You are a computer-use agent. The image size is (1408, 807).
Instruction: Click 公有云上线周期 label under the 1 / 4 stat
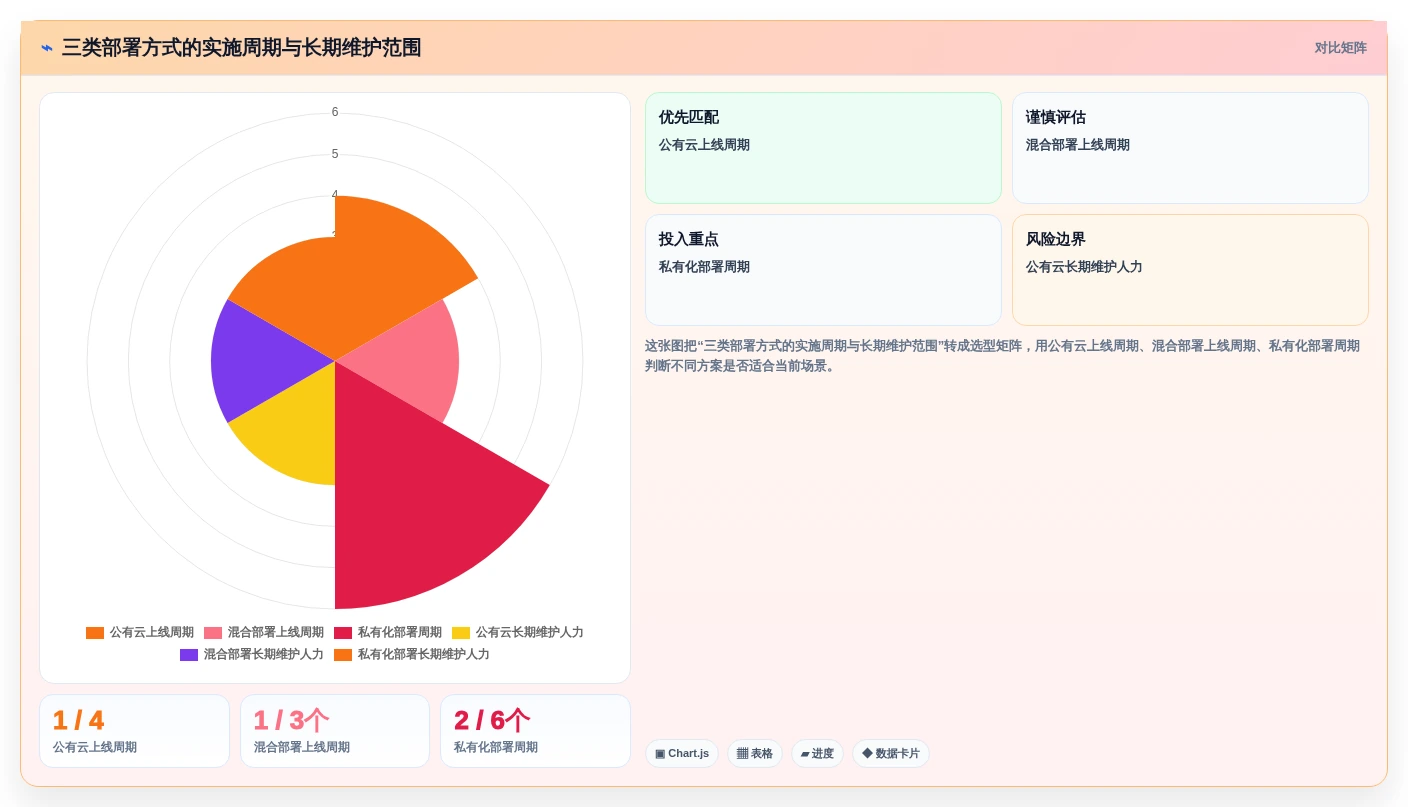coord(95,747)
